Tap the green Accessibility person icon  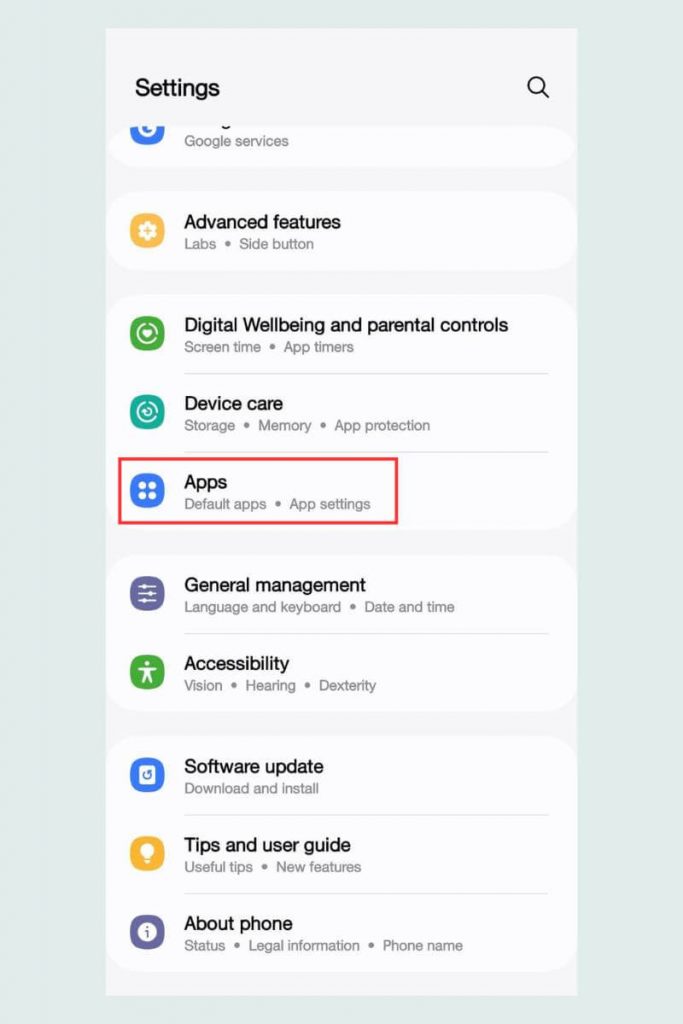[147, 672]
